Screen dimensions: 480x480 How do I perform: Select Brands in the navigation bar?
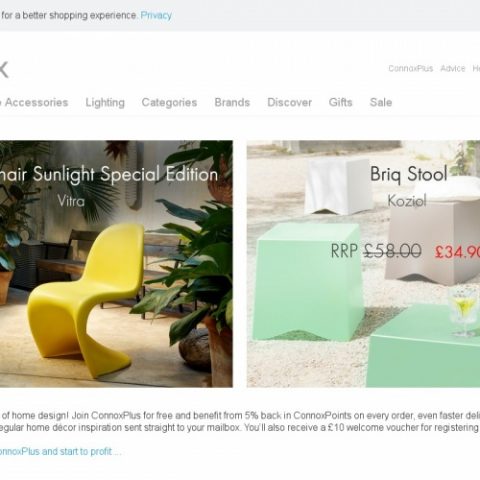click(232, 102)
